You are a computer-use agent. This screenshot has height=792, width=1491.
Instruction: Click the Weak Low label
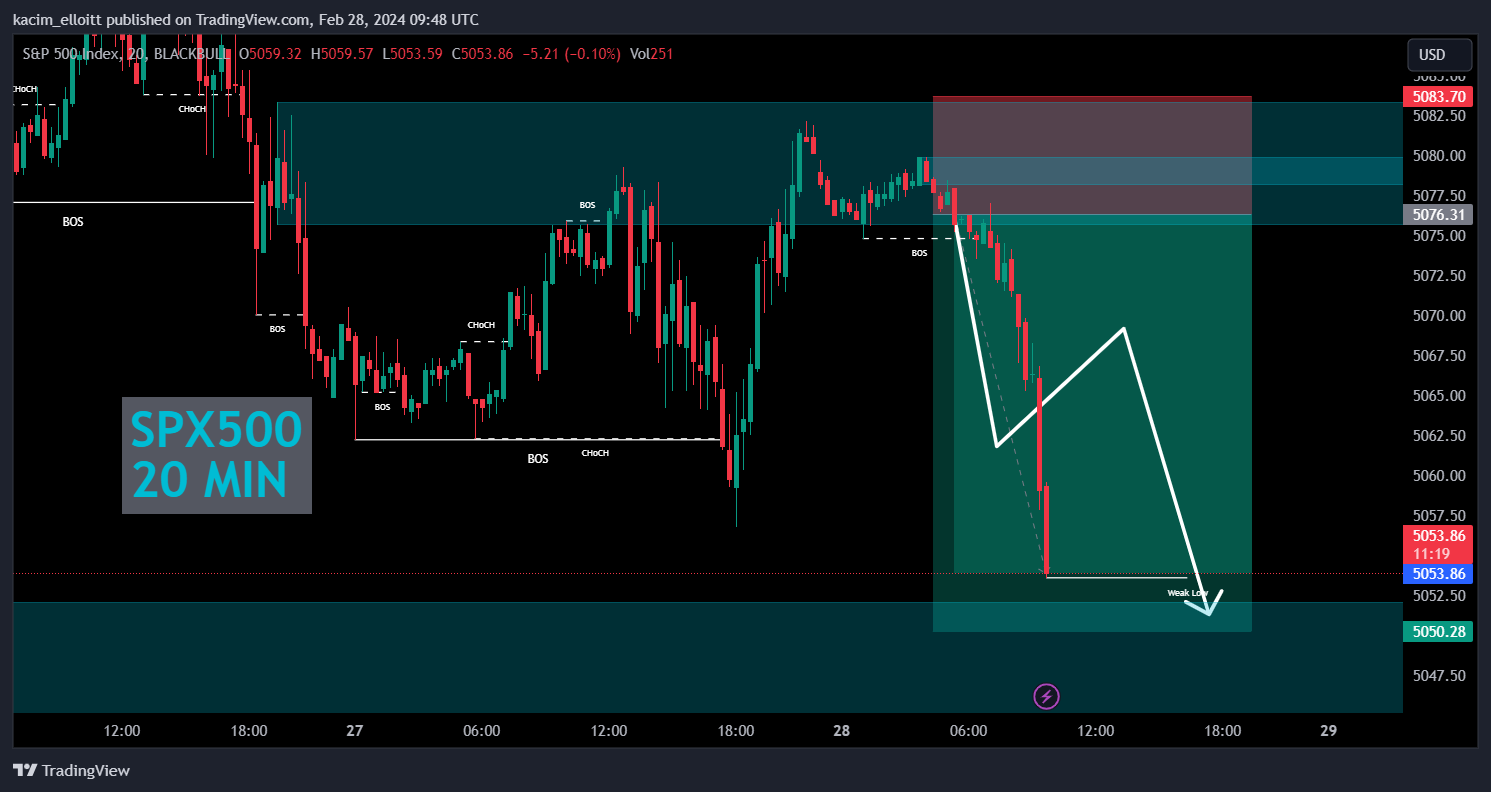click(1188, 593)
